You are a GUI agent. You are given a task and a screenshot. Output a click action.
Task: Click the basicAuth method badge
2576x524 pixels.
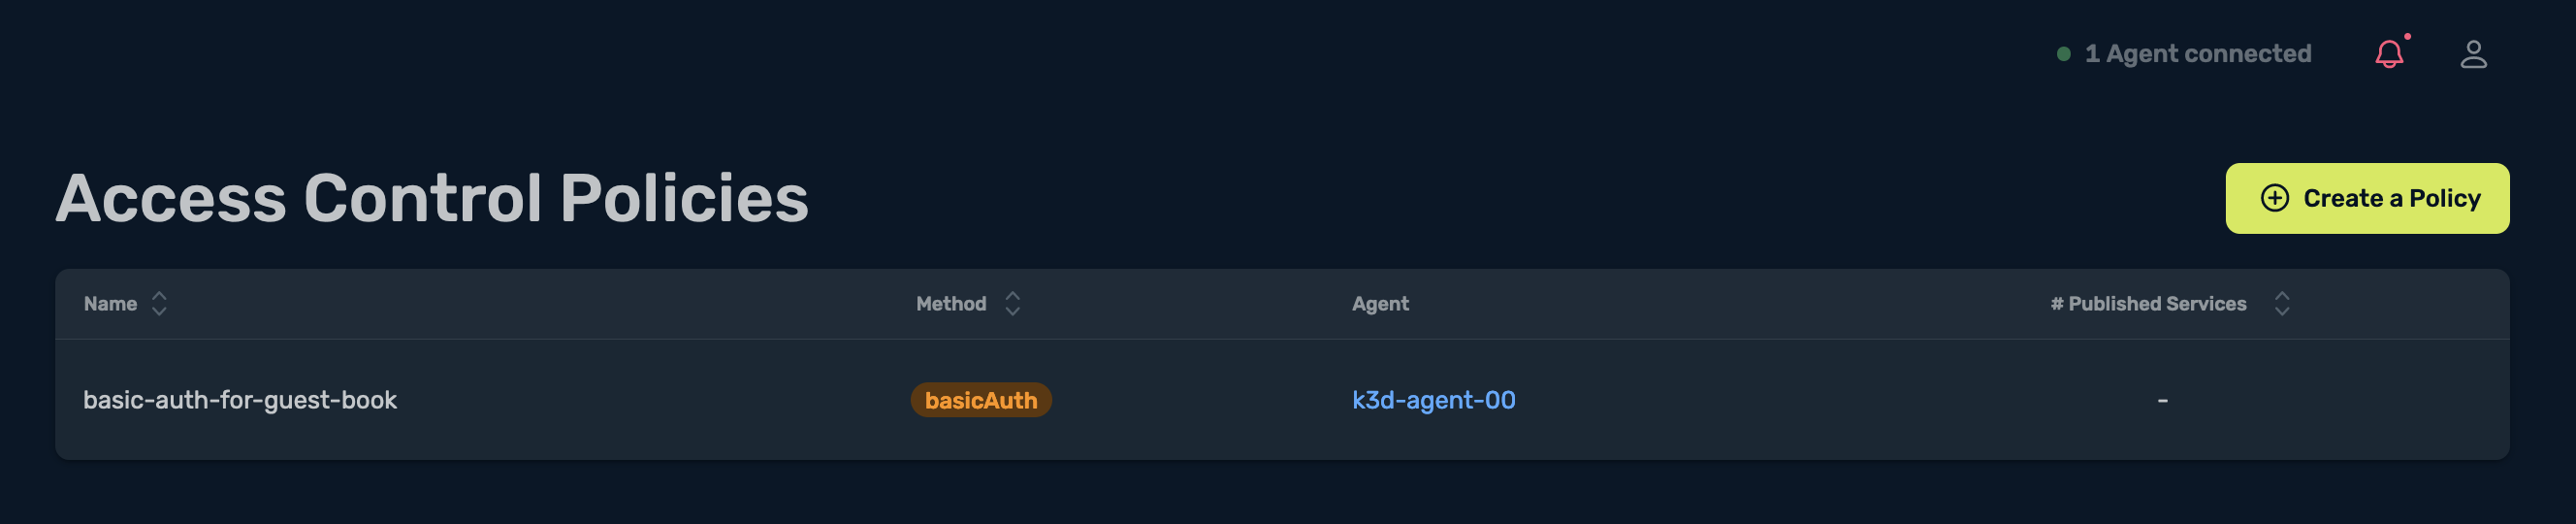[980, 400]
